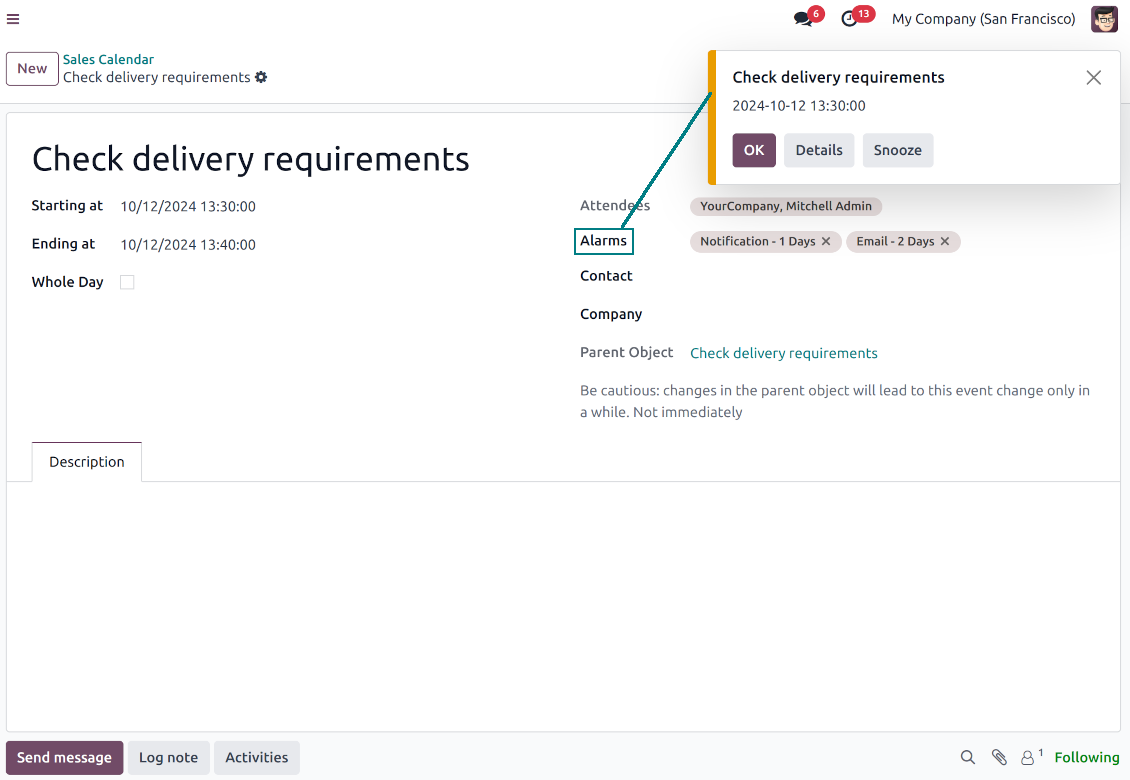Screen dimensions: 1130x780
Task: Click the Following status dropdown
Action: [x=1086, y=757]
